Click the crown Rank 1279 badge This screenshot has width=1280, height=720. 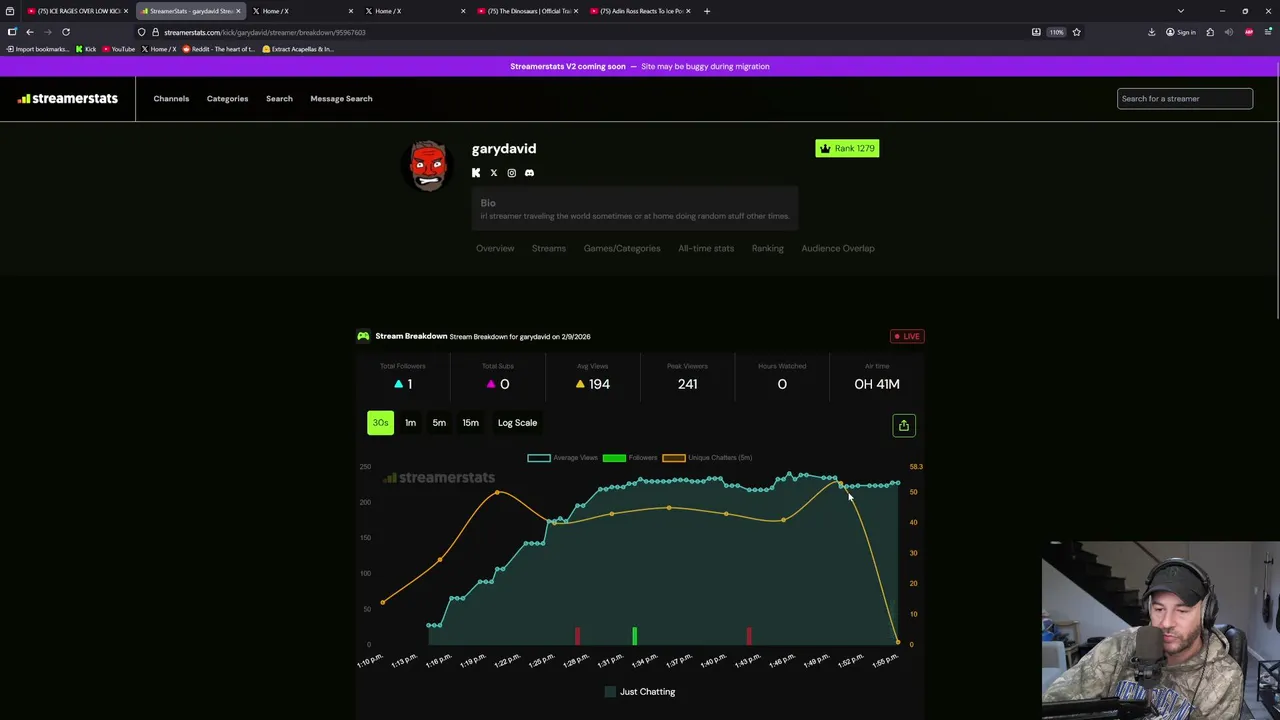(x=847, y=148)
